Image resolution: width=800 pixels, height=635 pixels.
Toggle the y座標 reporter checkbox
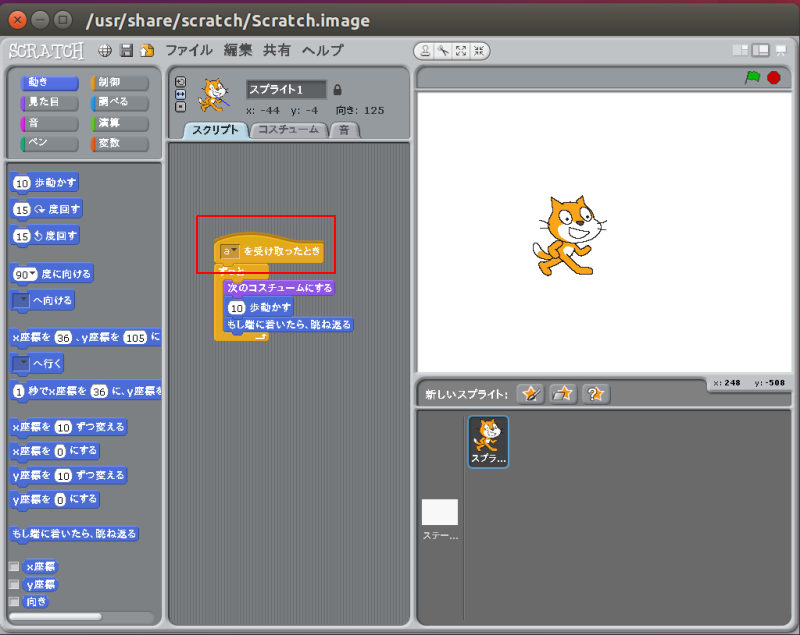tap(14, 584)
